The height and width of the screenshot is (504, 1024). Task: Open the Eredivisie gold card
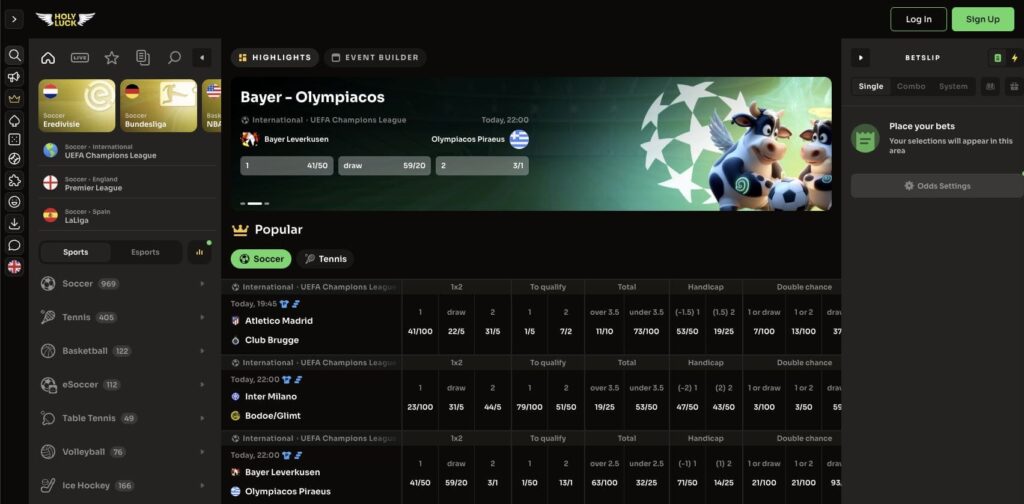77,106
